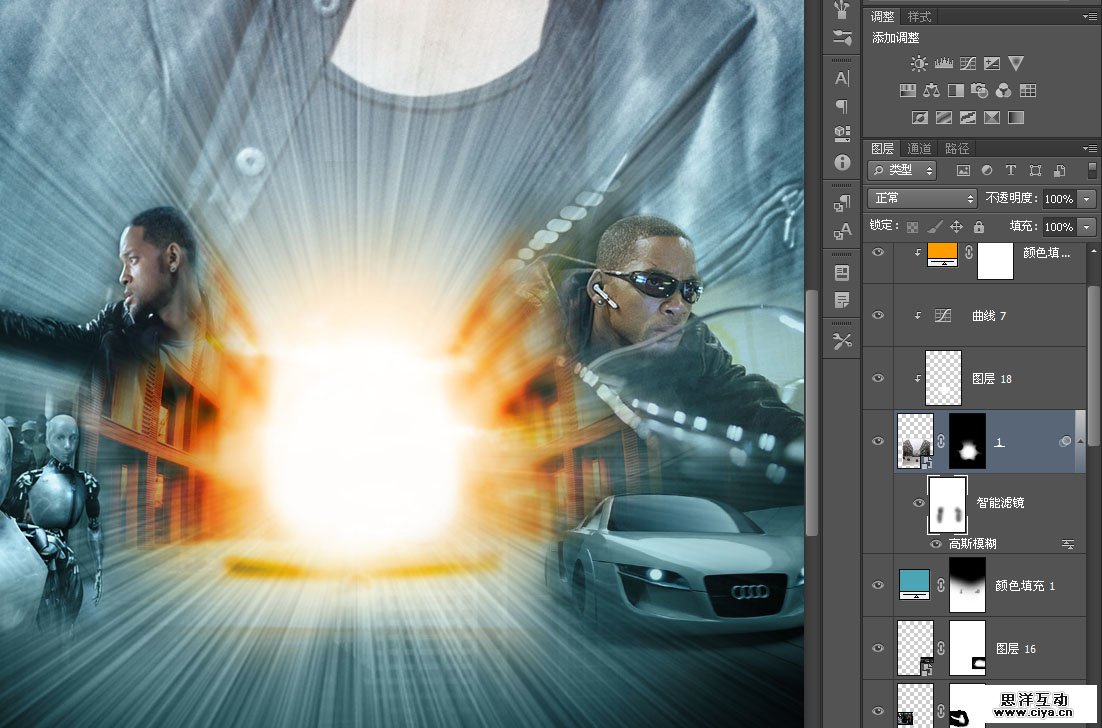Add a Levels adjustment layer
The image size is (1102, 728).
pyautogui.click(x=943, y=64)
